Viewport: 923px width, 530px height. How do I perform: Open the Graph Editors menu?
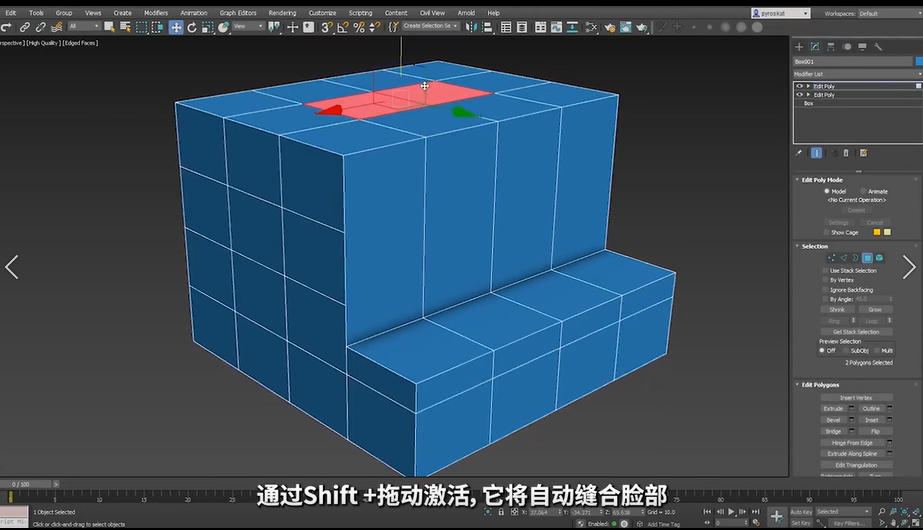tap(238, 13)
